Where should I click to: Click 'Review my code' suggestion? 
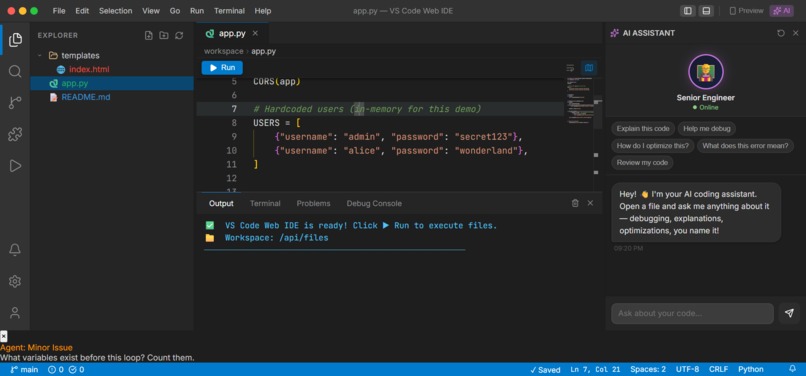pos(642,163)
